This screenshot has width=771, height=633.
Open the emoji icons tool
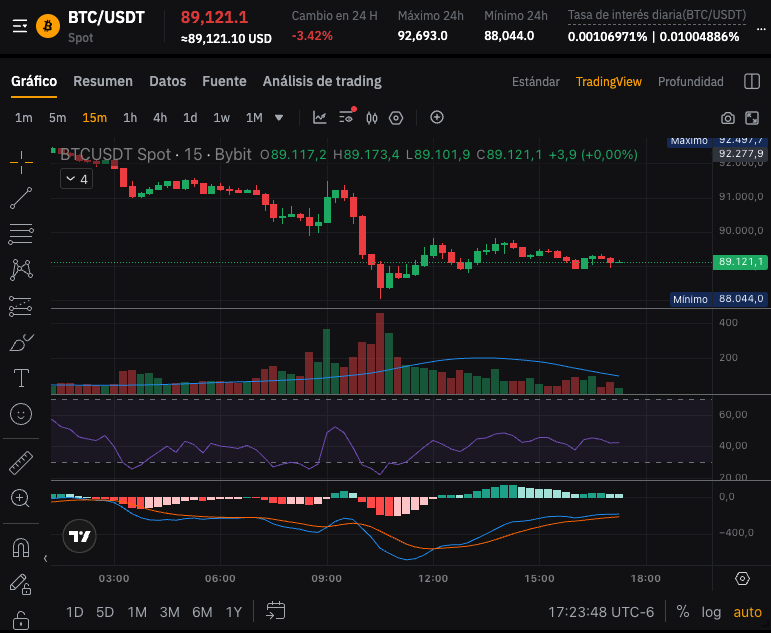(21, 414)
